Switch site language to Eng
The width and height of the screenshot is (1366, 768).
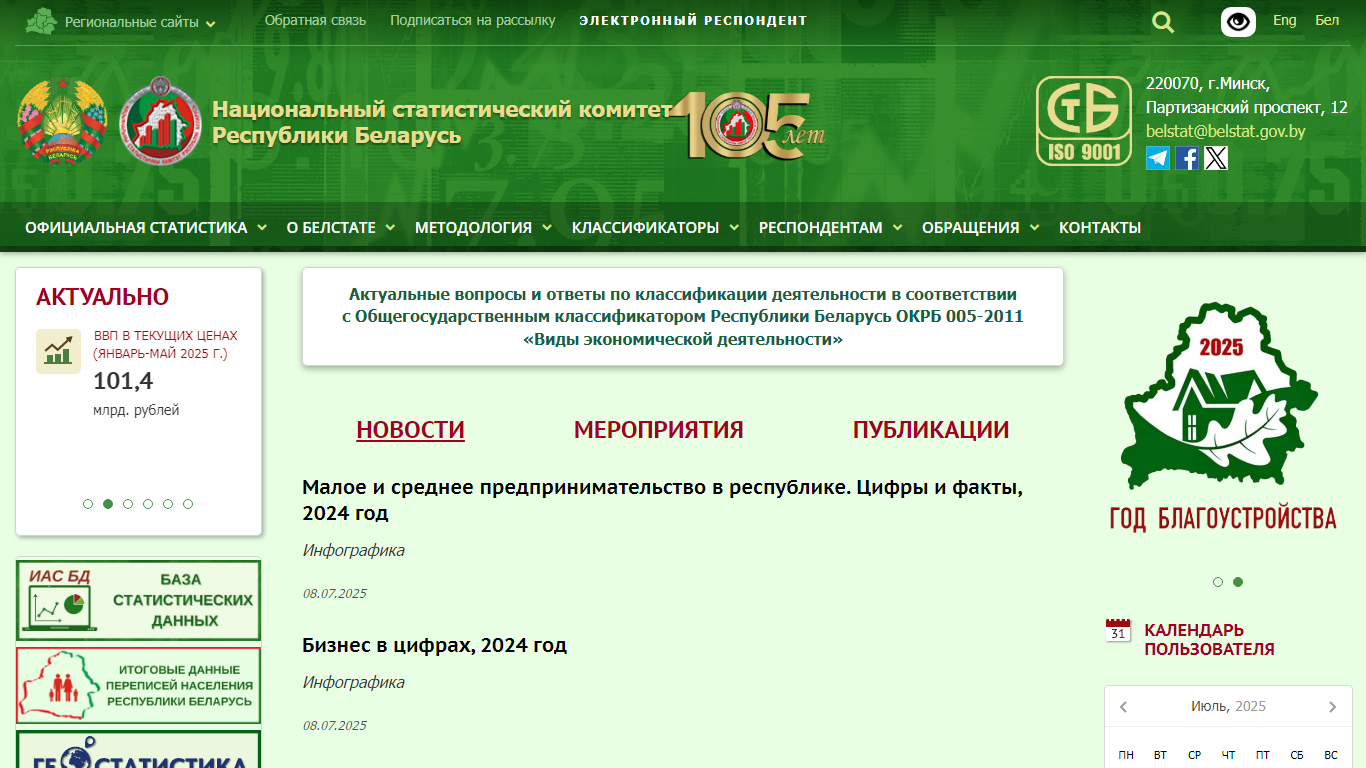pos(1285,20)
